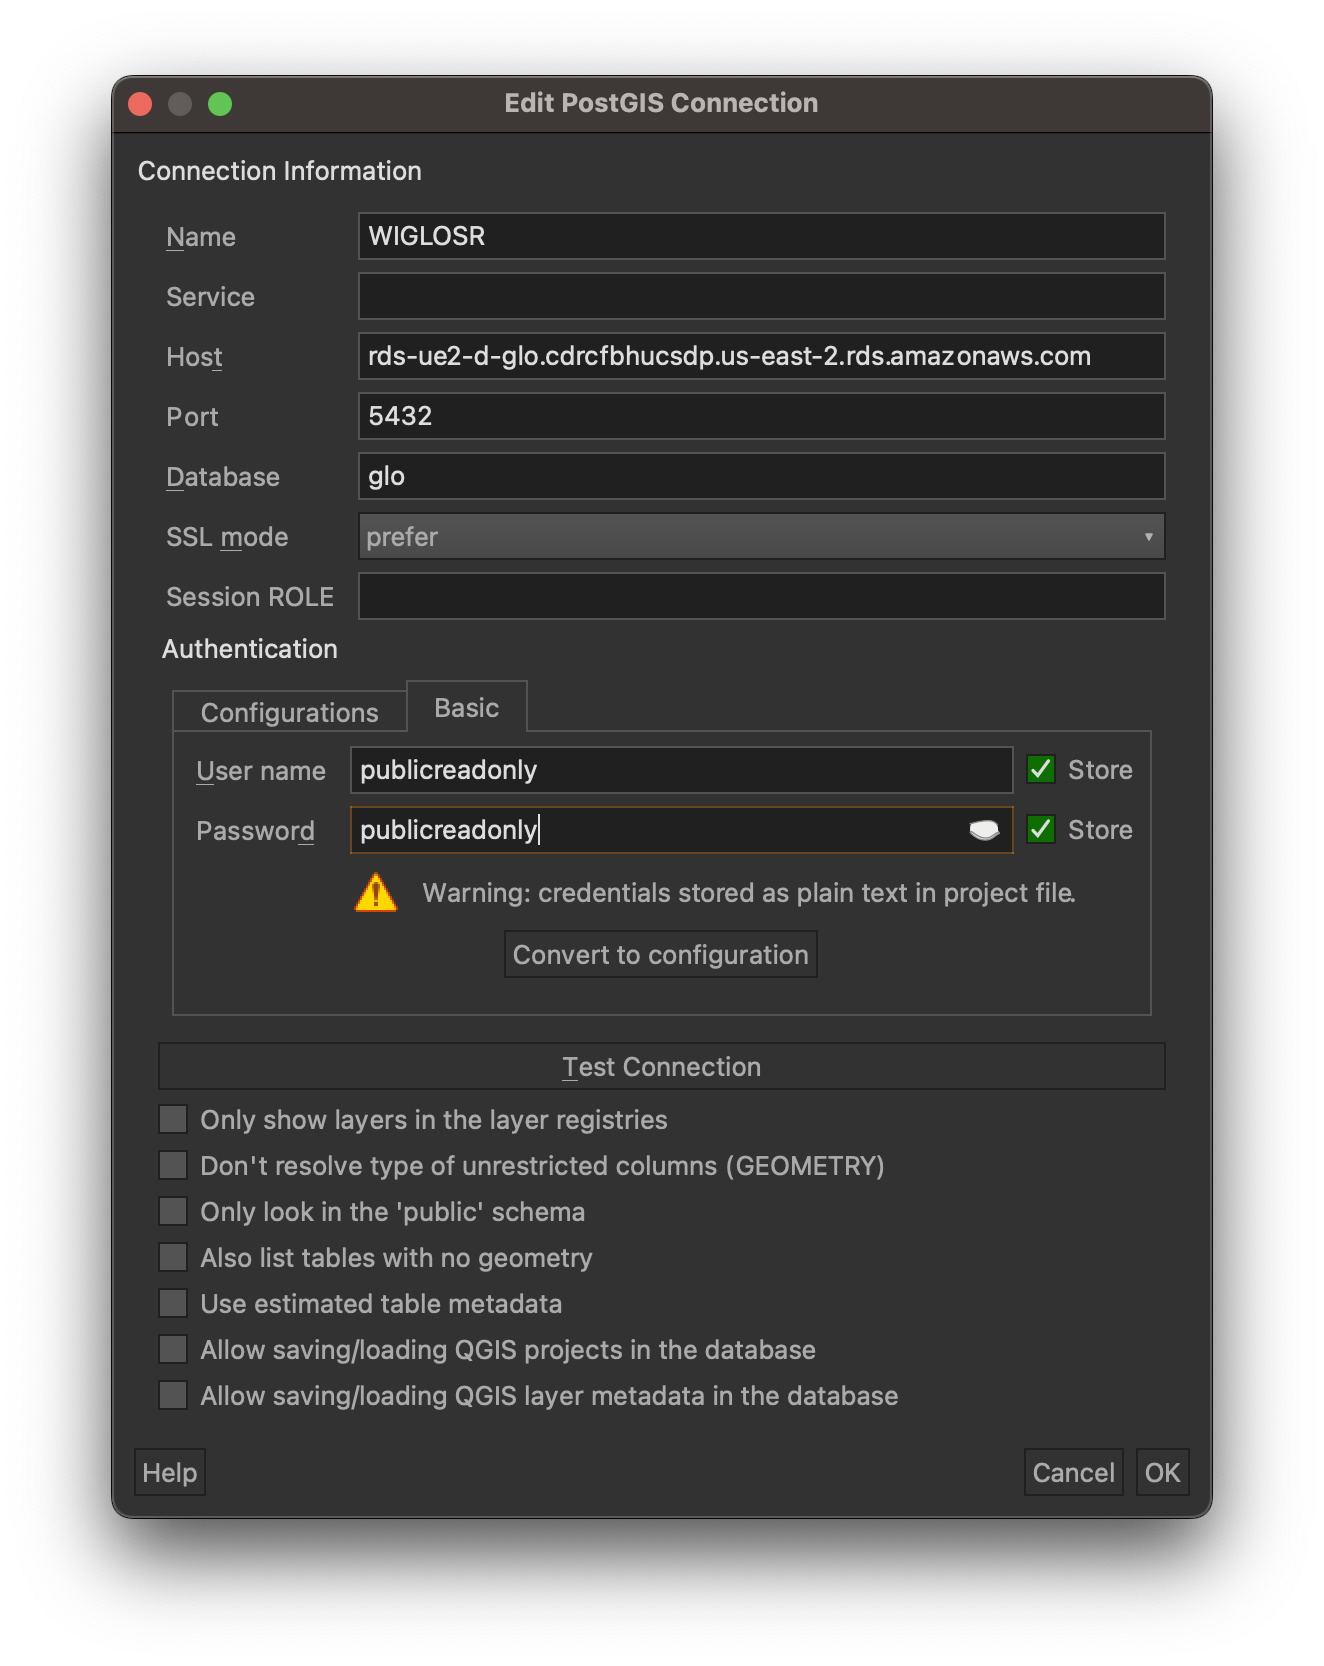Screen dimensions: 1324x1666
Task: Click the show password eye icon
Action: (984, 830)
